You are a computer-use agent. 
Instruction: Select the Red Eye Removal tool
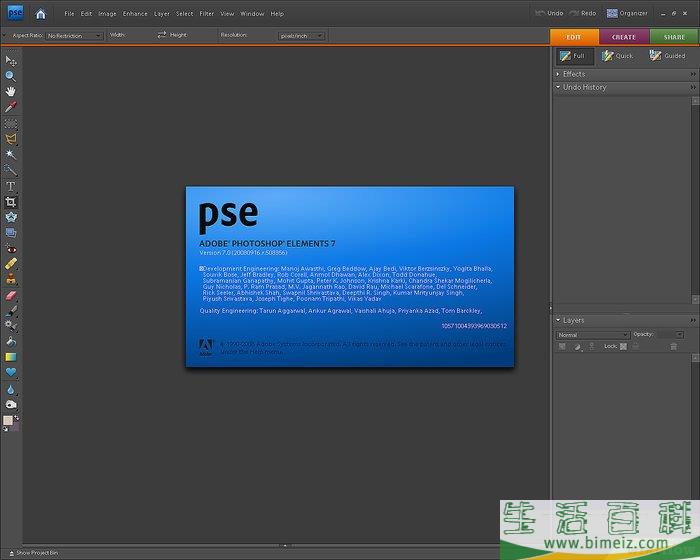11,249
